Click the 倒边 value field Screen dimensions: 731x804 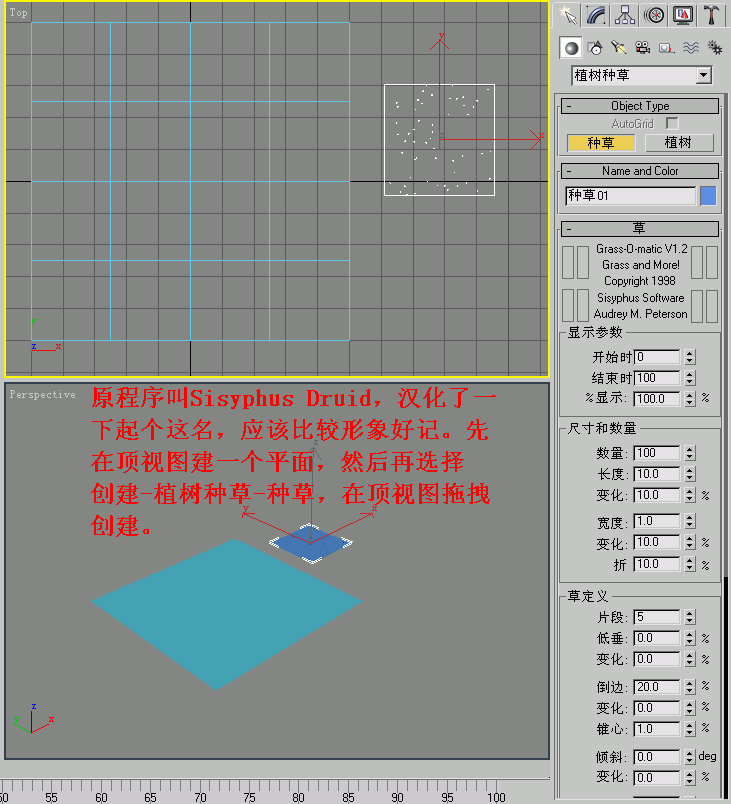[657, 687]
